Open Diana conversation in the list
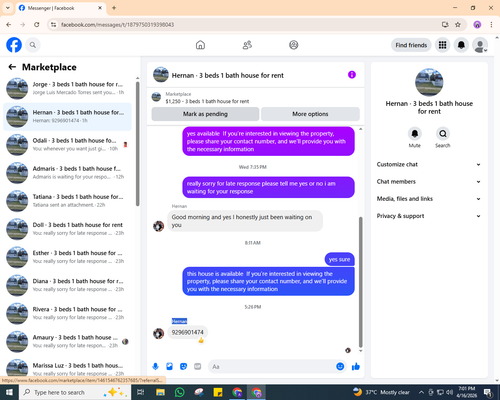500x400 pixels. 67,285
